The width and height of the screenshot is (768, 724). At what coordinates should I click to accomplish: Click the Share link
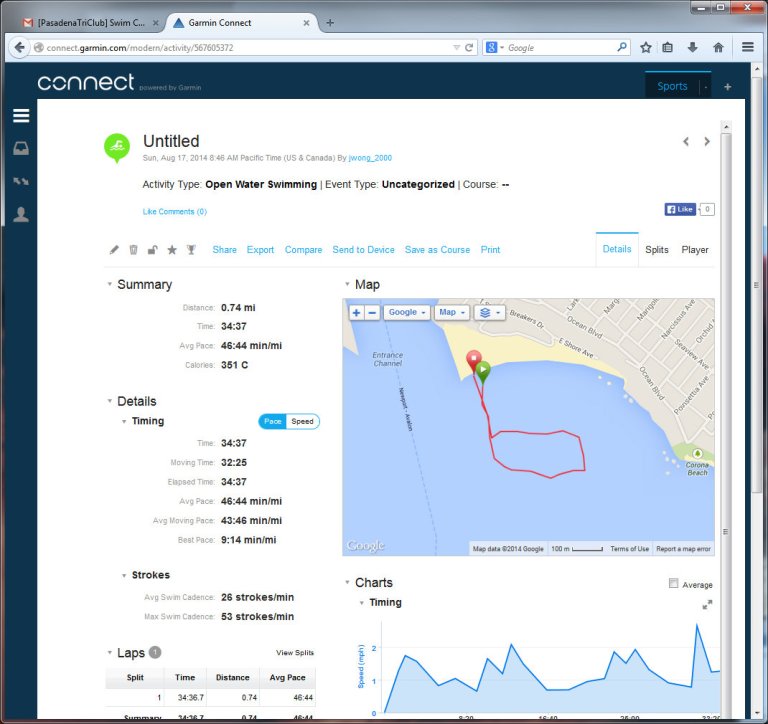(x=224, y=250)
